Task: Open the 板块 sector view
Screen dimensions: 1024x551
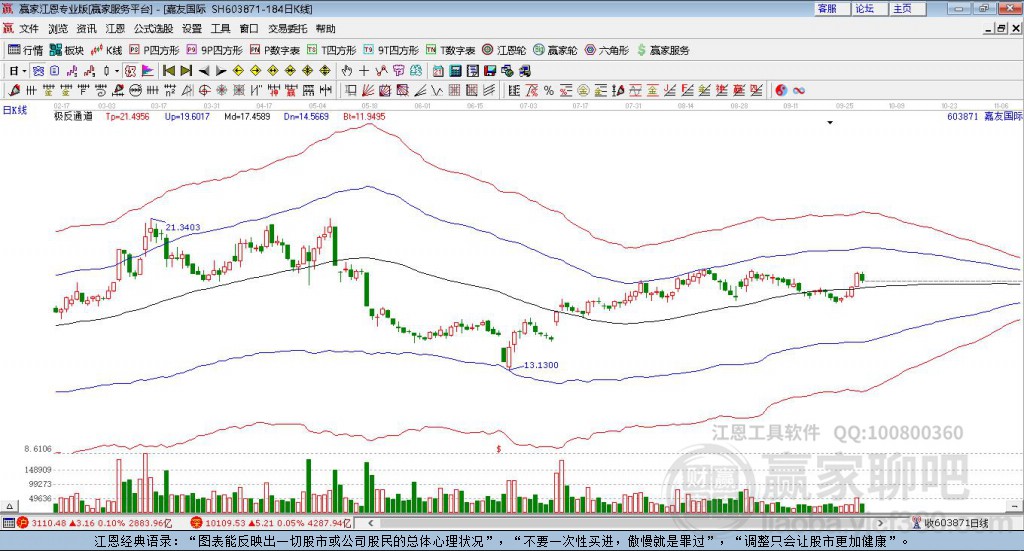Action: pyautogui.click(x=67, y=50)
